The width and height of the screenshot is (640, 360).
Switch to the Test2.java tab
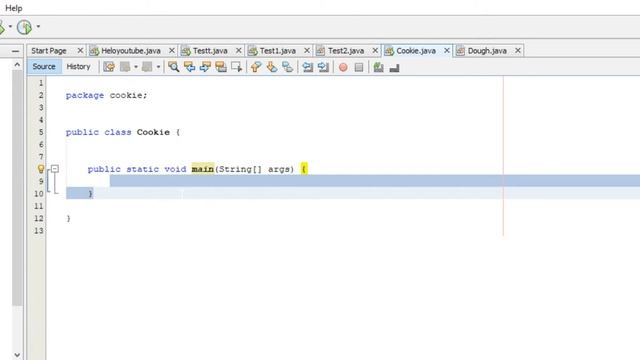click(x=346, y=51)
